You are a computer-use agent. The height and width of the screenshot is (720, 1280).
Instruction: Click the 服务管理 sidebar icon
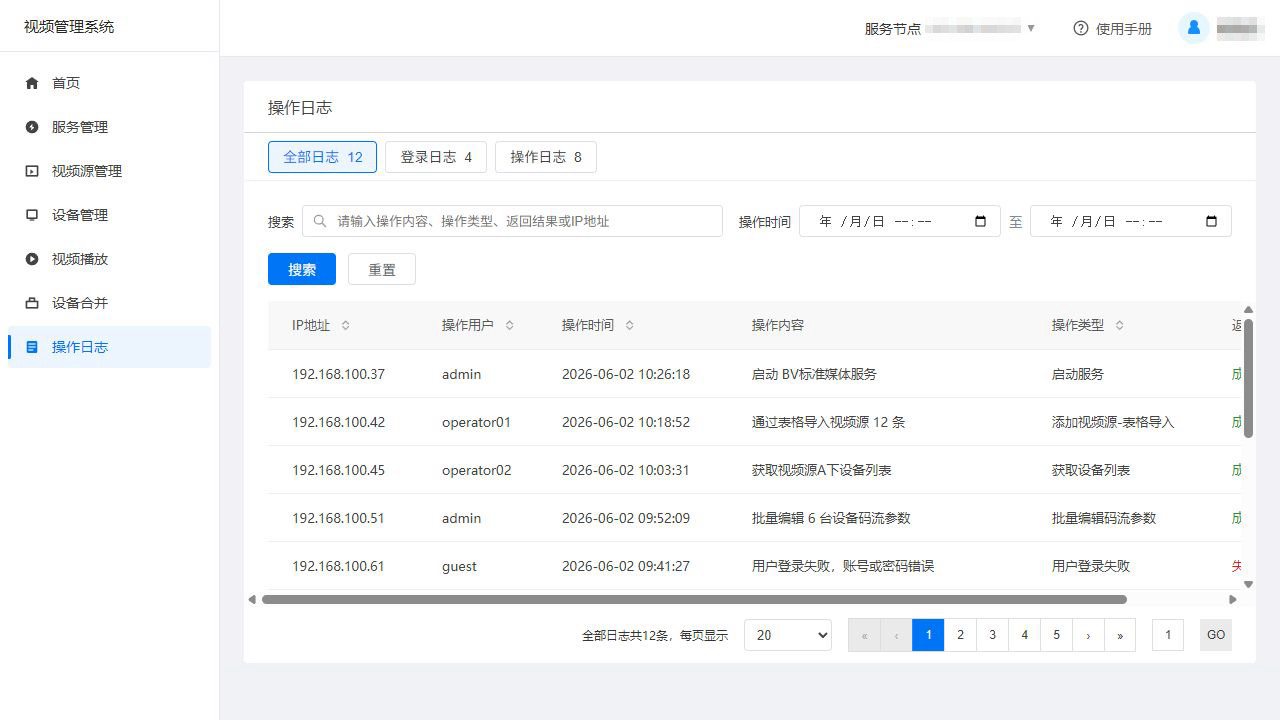pos(32,127)
